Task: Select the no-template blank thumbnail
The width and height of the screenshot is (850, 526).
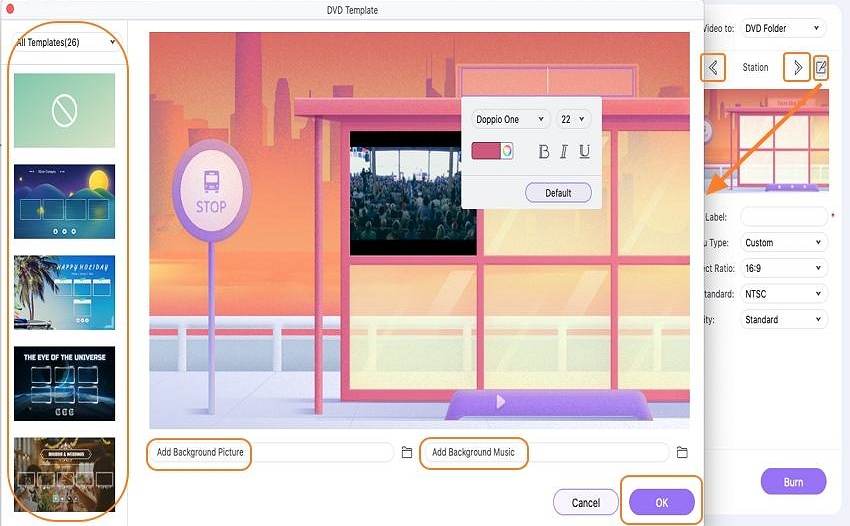Action: (65, 111)
